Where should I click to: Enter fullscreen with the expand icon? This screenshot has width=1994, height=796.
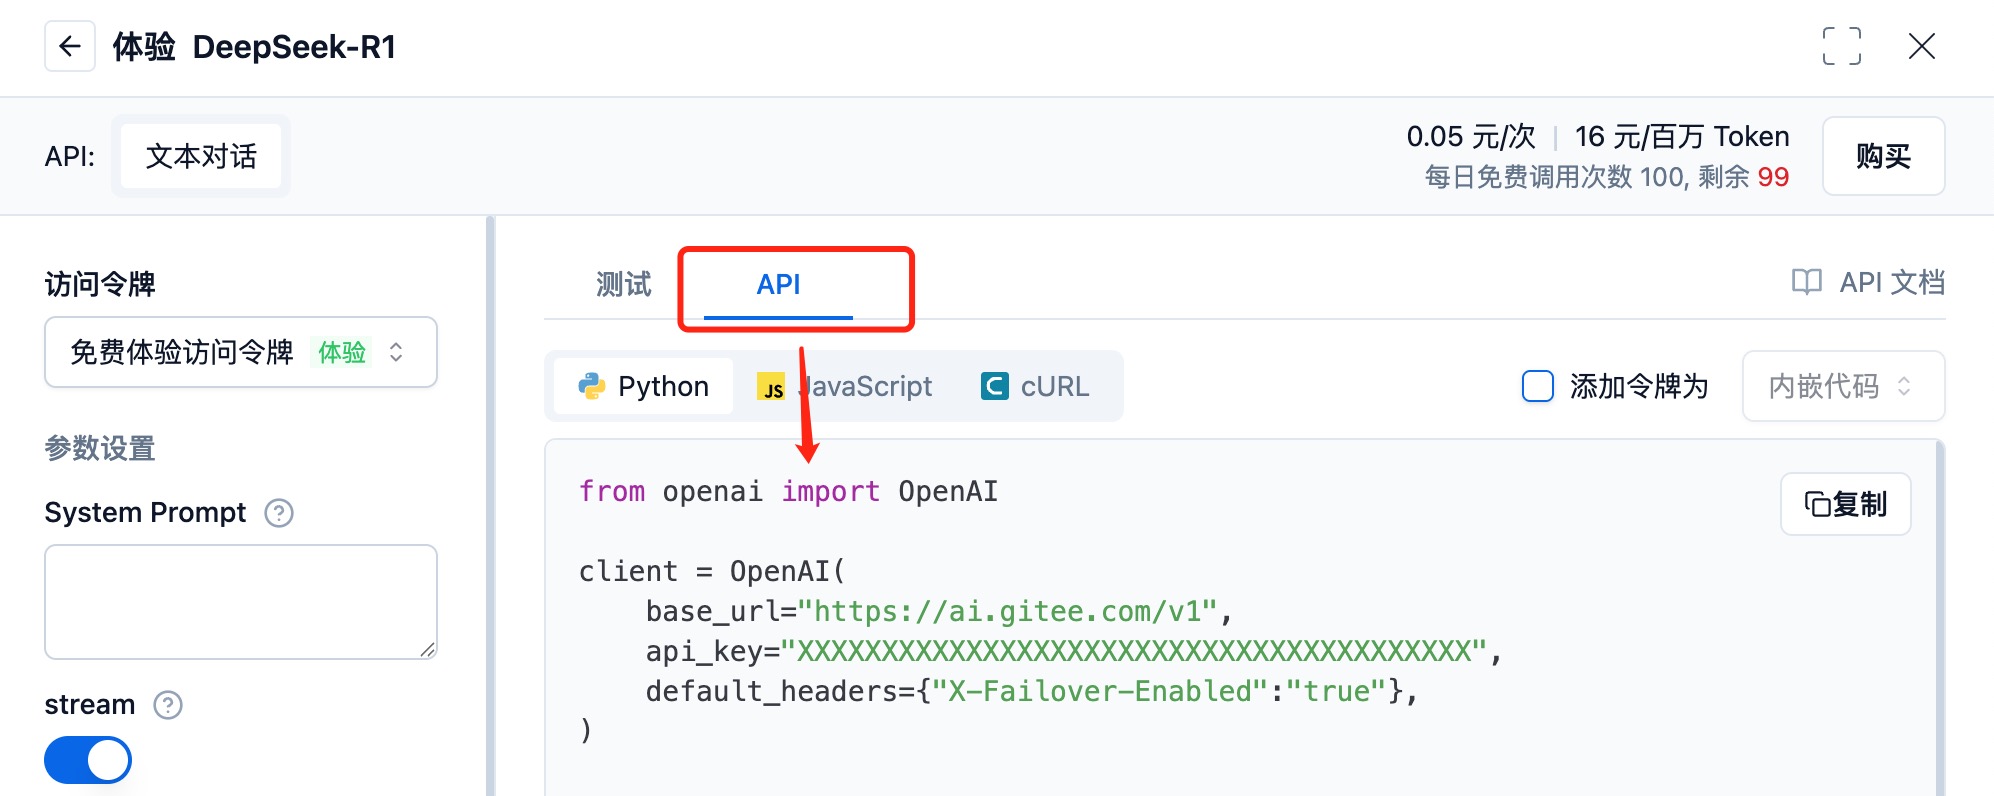point(1841,46)
